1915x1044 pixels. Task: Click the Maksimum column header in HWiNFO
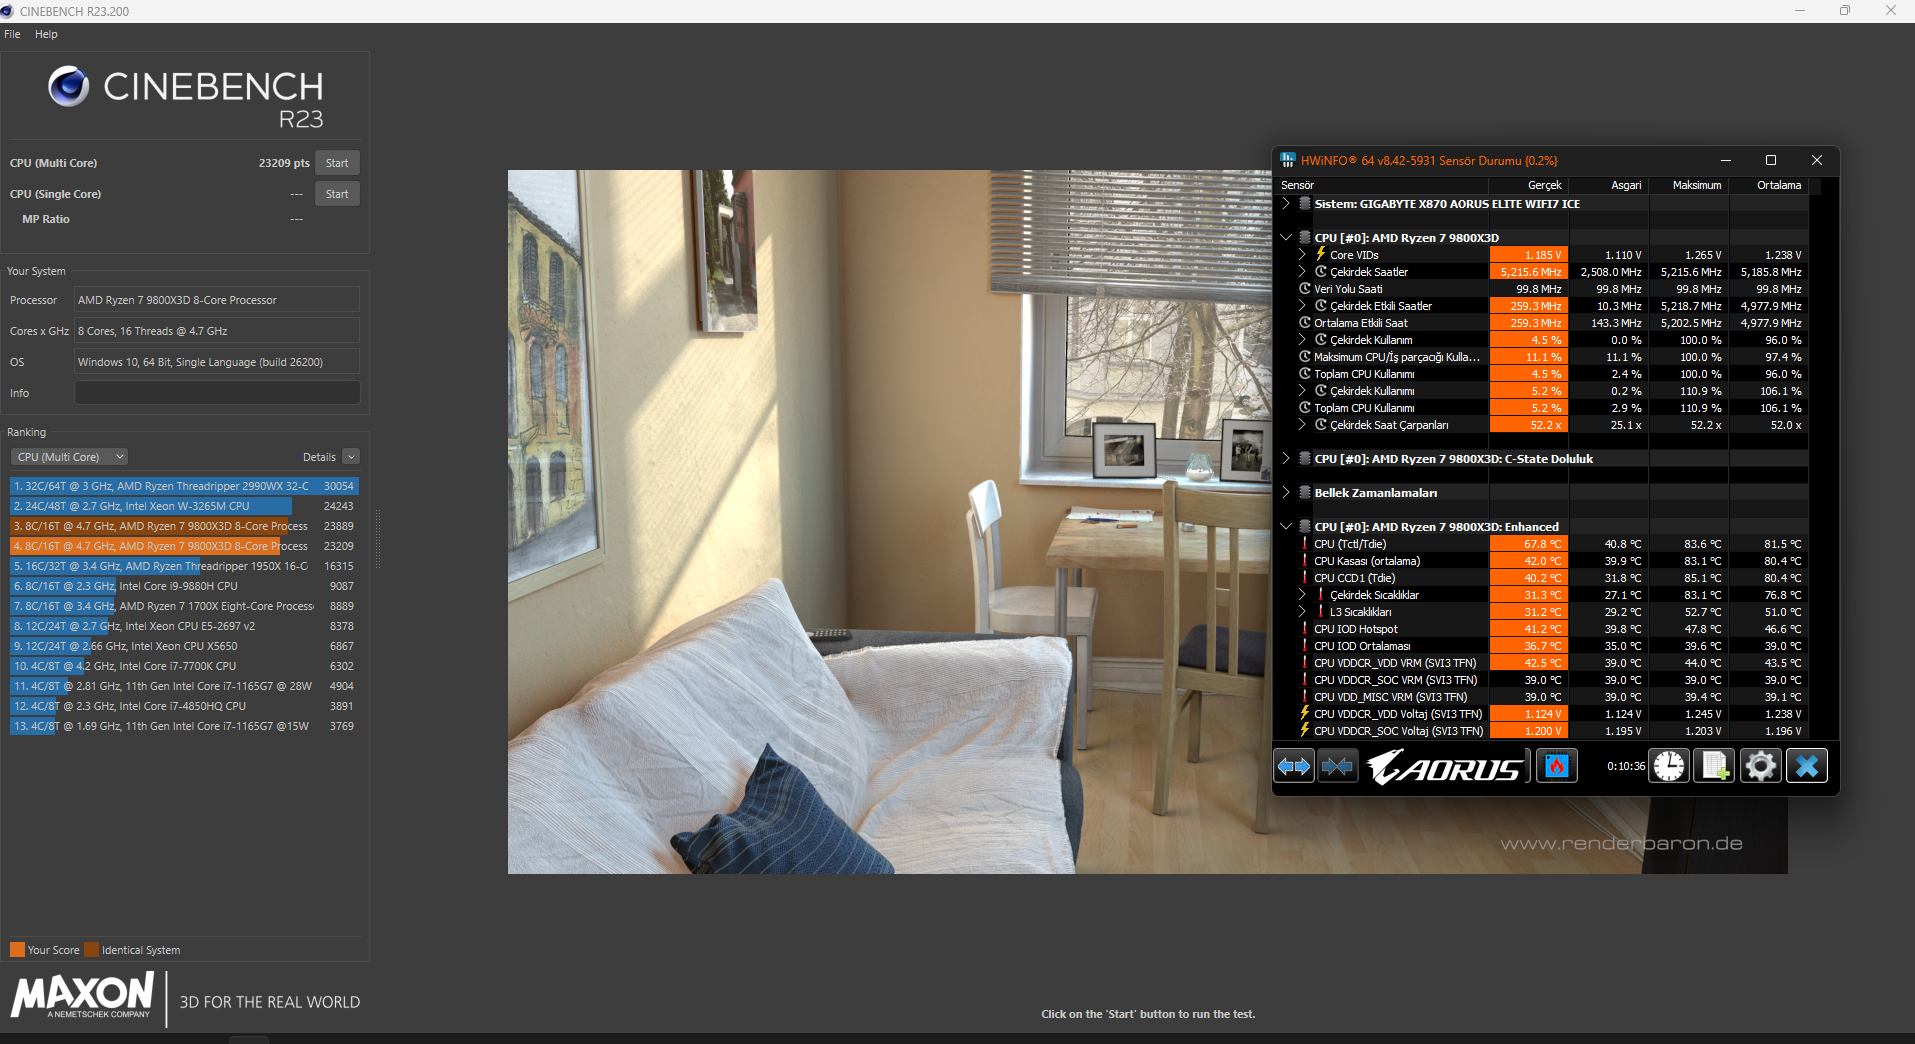1689,185
